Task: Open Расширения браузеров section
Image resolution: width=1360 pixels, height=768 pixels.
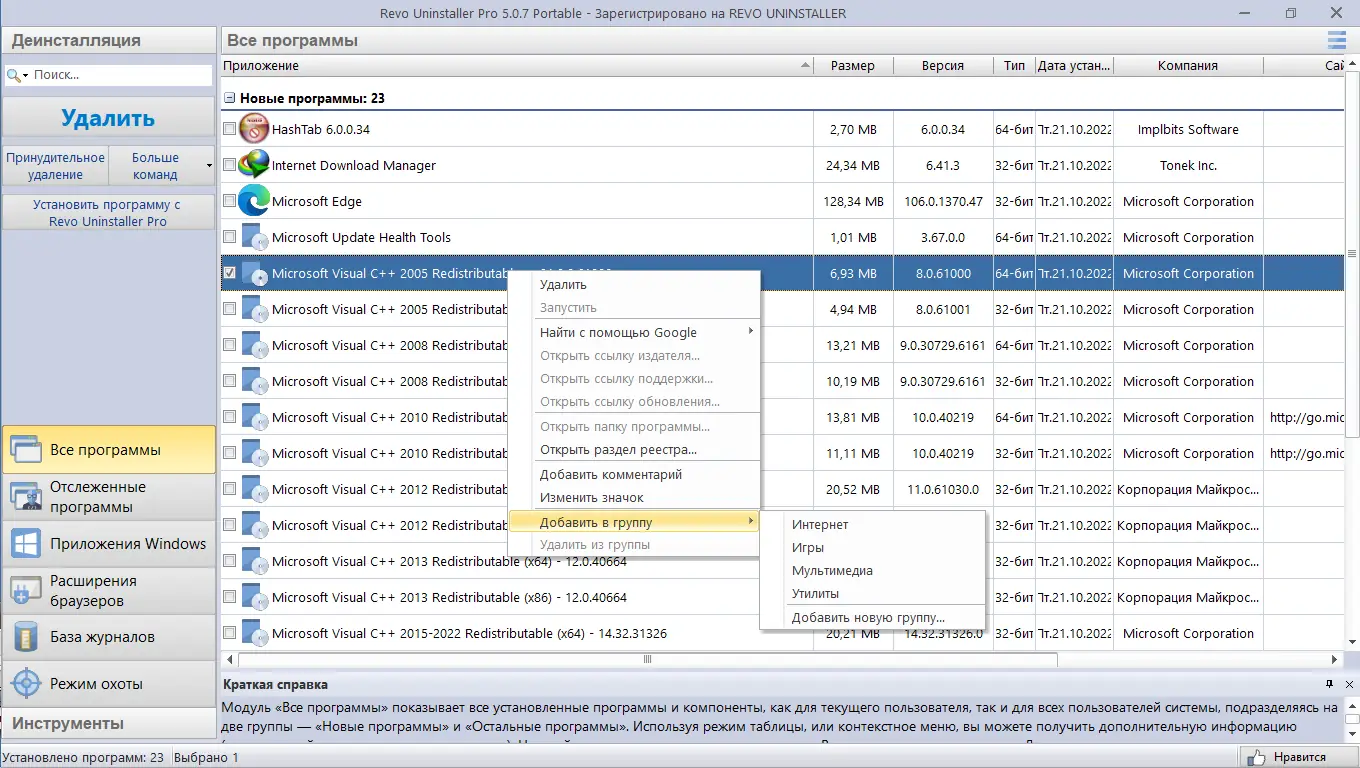Action: (108, 590)
